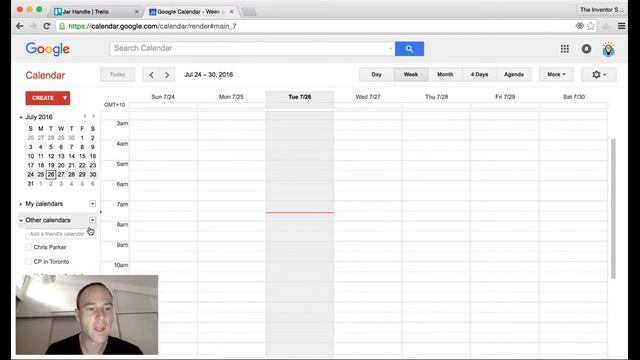The width and height of the screenshot is (640, 360).
Task: Go to next week arrow
Action: (167, 75)
